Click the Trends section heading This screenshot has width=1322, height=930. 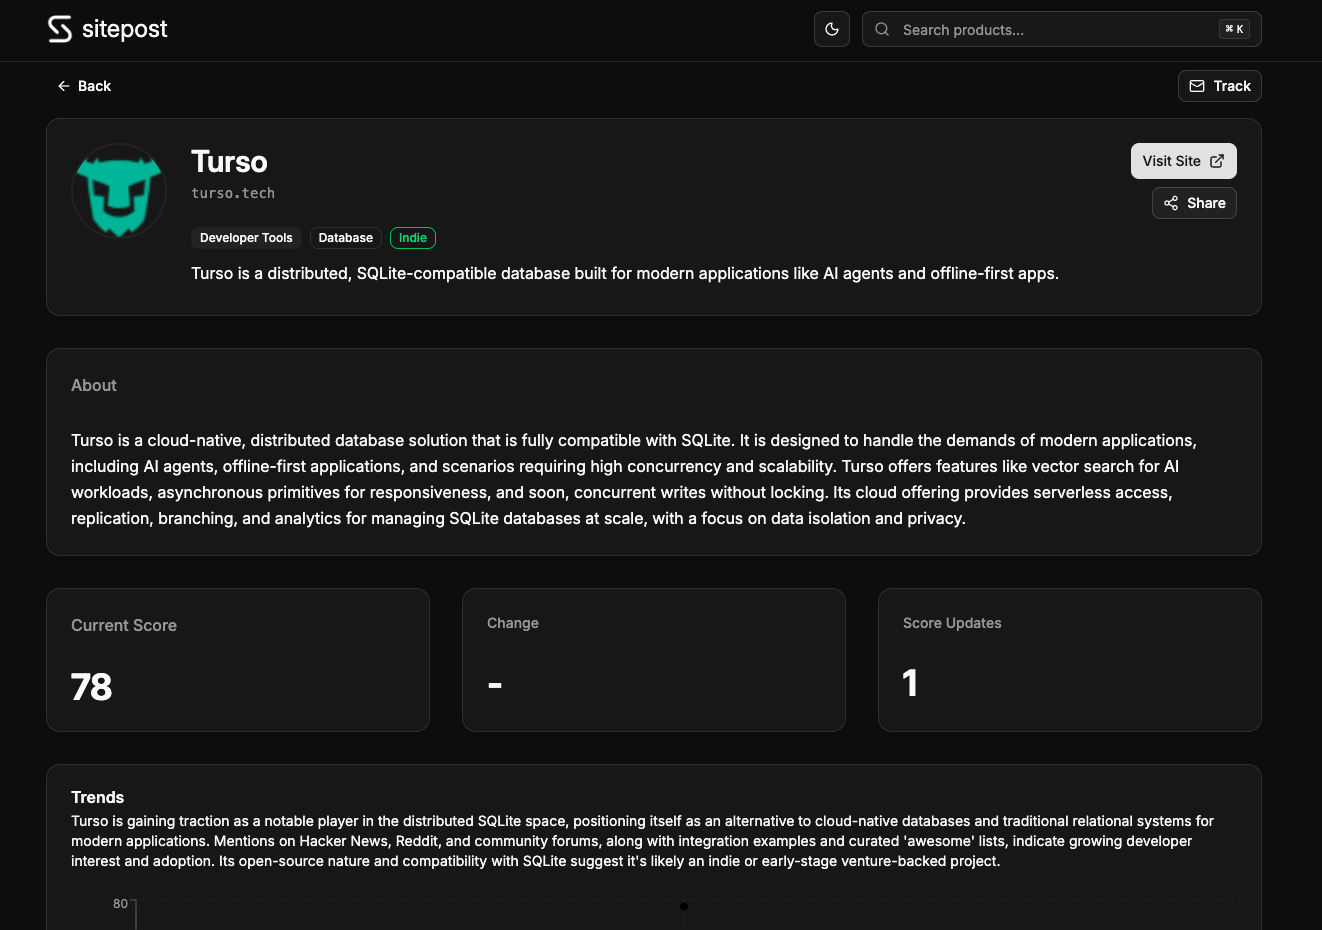click(x=98, y=797)
